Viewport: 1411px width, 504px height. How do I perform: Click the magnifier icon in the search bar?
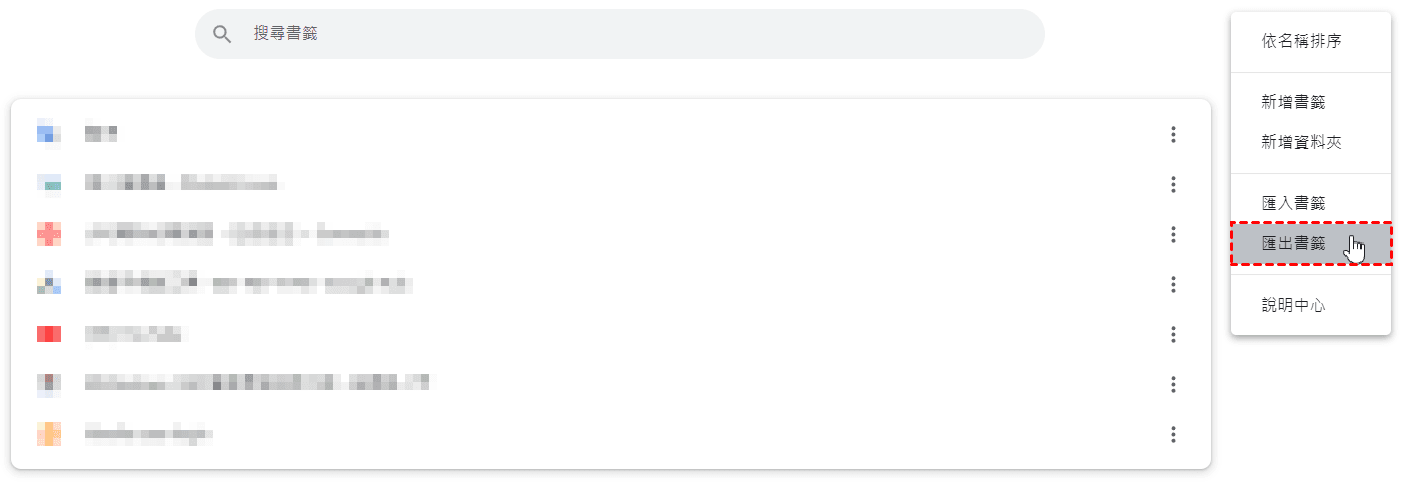point(222,34)
